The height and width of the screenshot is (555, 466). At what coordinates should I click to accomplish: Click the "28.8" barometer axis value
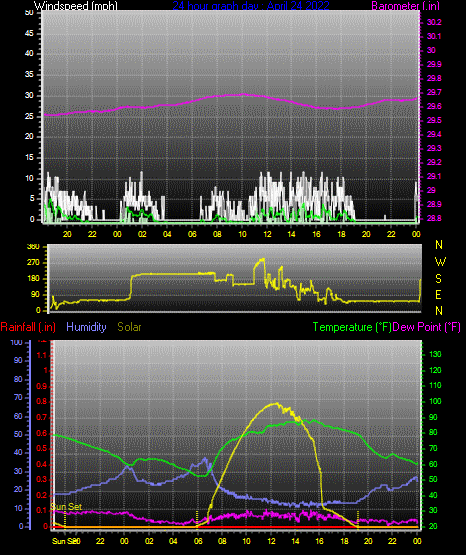pyautogui.click(x=434, y=218)
